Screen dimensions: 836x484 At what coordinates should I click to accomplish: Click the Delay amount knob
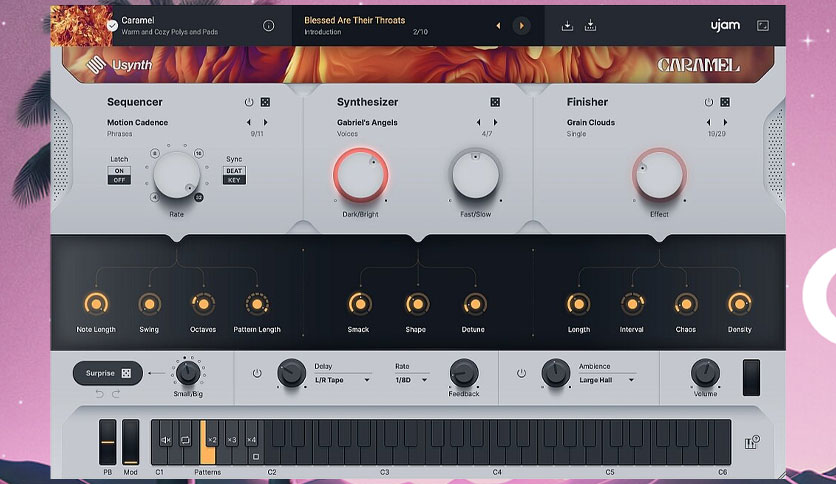click(x=292, y=373)
